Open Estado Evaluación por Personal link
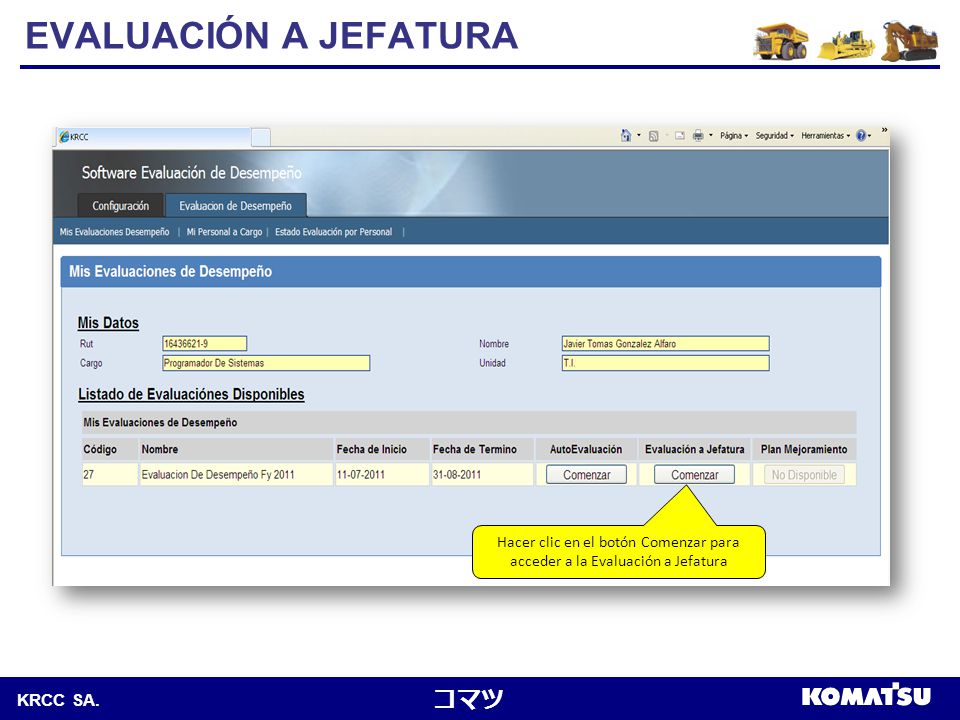This screenshot has width=960, height=720. click(334, 232)
